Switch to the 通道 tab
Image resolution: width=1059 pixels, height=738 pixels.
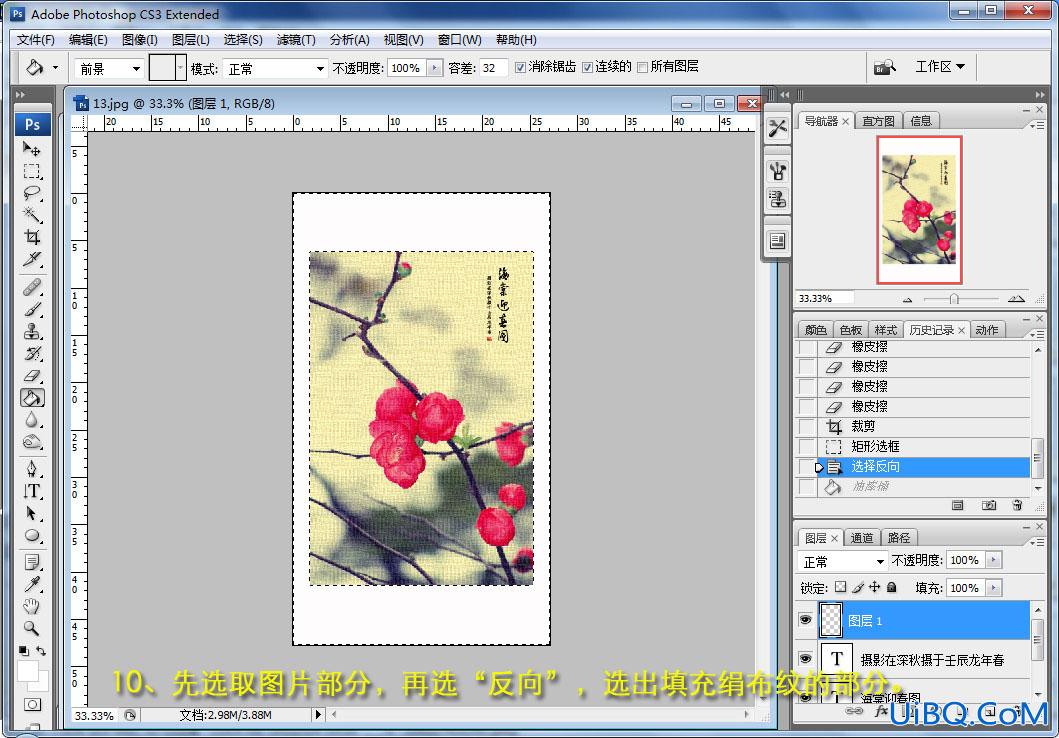coord(861,537)
